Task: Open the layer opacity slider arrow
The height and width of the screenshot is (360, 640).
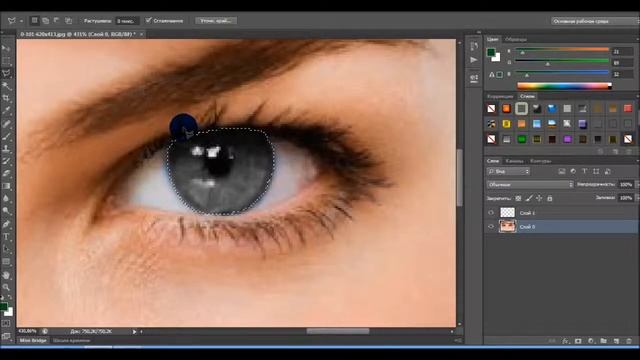Action: [637, 184]
